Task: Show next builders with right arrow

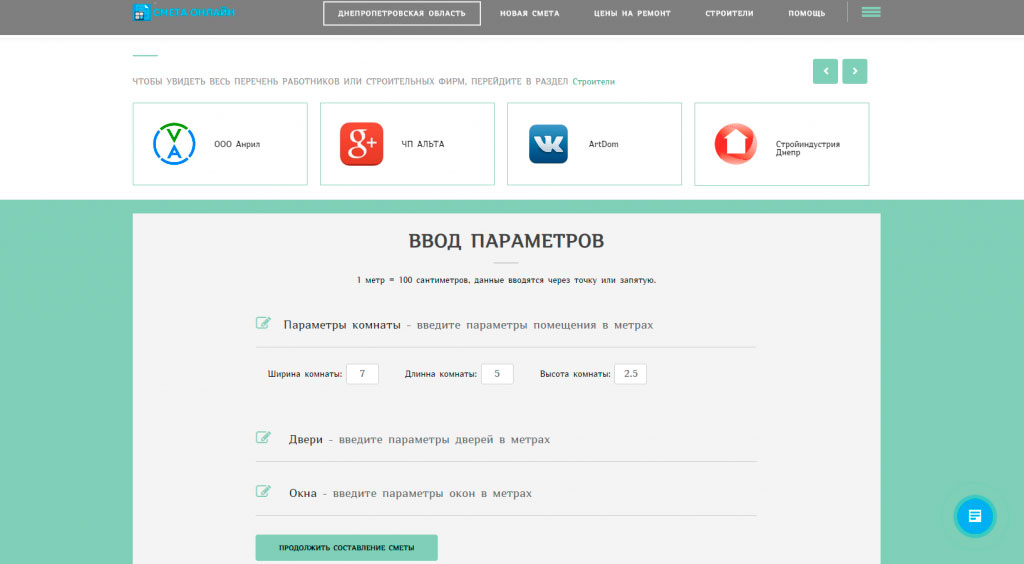Action: pyautogui.click(x=854, y=71)
